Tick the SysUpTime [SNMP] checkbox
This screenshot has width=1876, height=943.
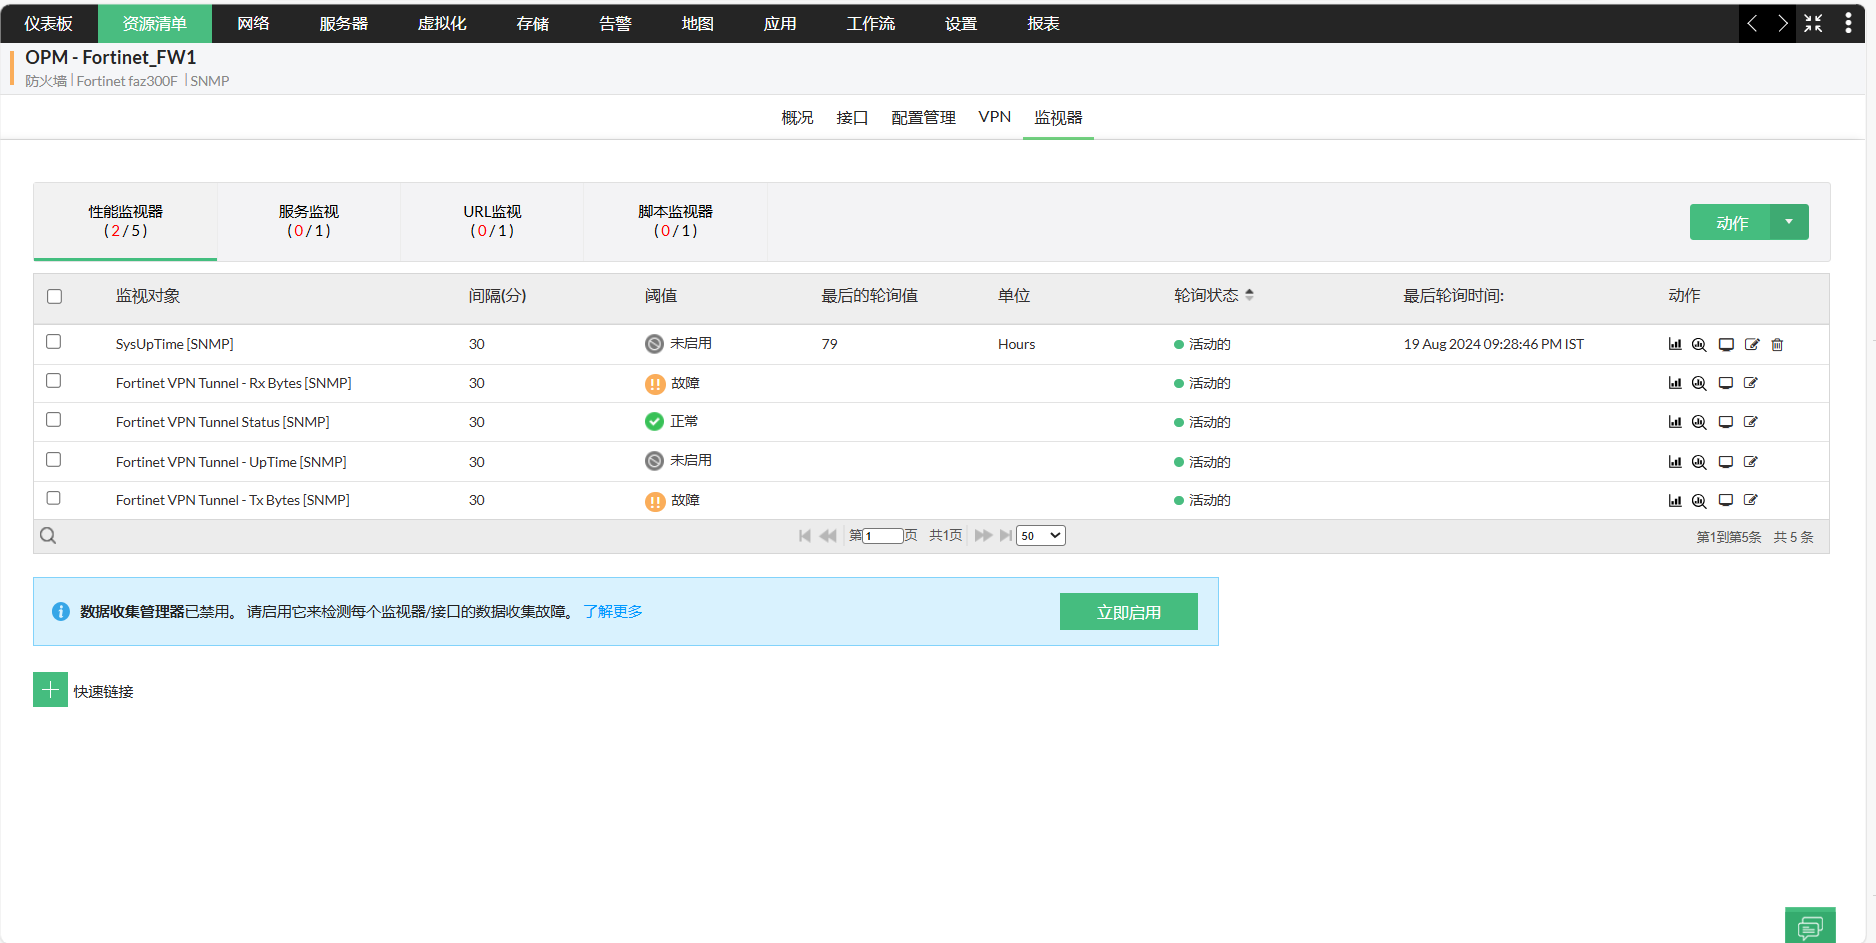pos(54,342)
